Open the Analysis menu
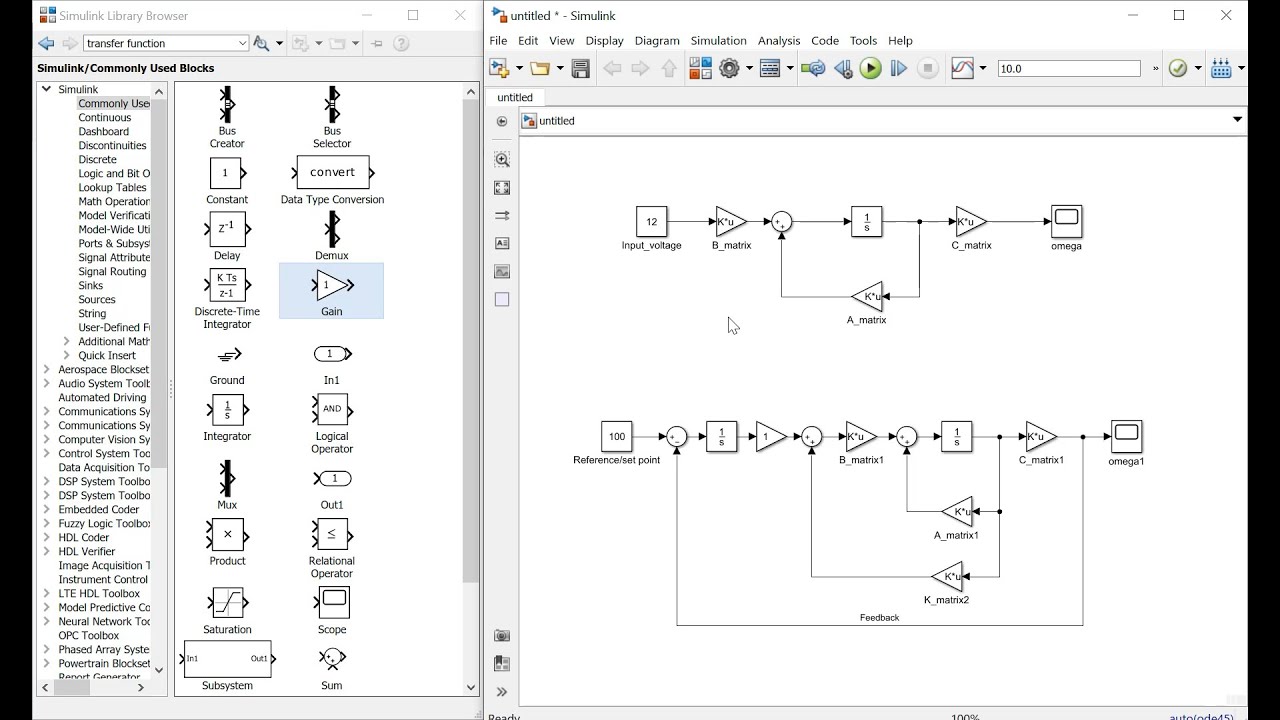 tap(779, 41)
